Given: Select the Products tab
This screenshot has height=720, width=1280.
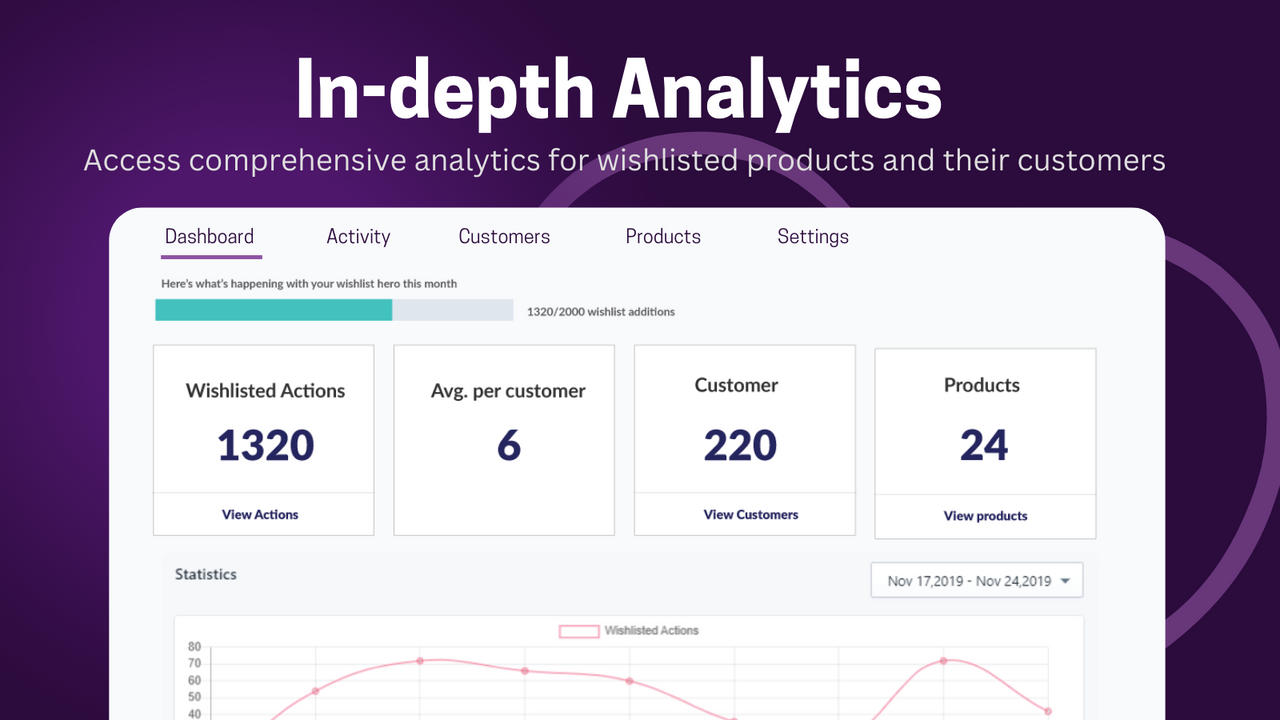Looking at the screenshot, I should pyautogui.click(x=663, y=236).
